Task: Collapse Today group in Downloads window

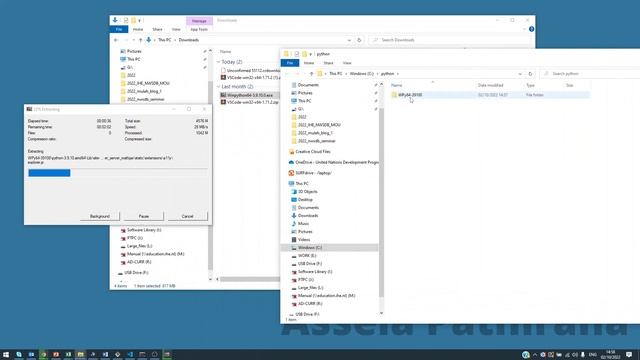Action: coord(219,62)
